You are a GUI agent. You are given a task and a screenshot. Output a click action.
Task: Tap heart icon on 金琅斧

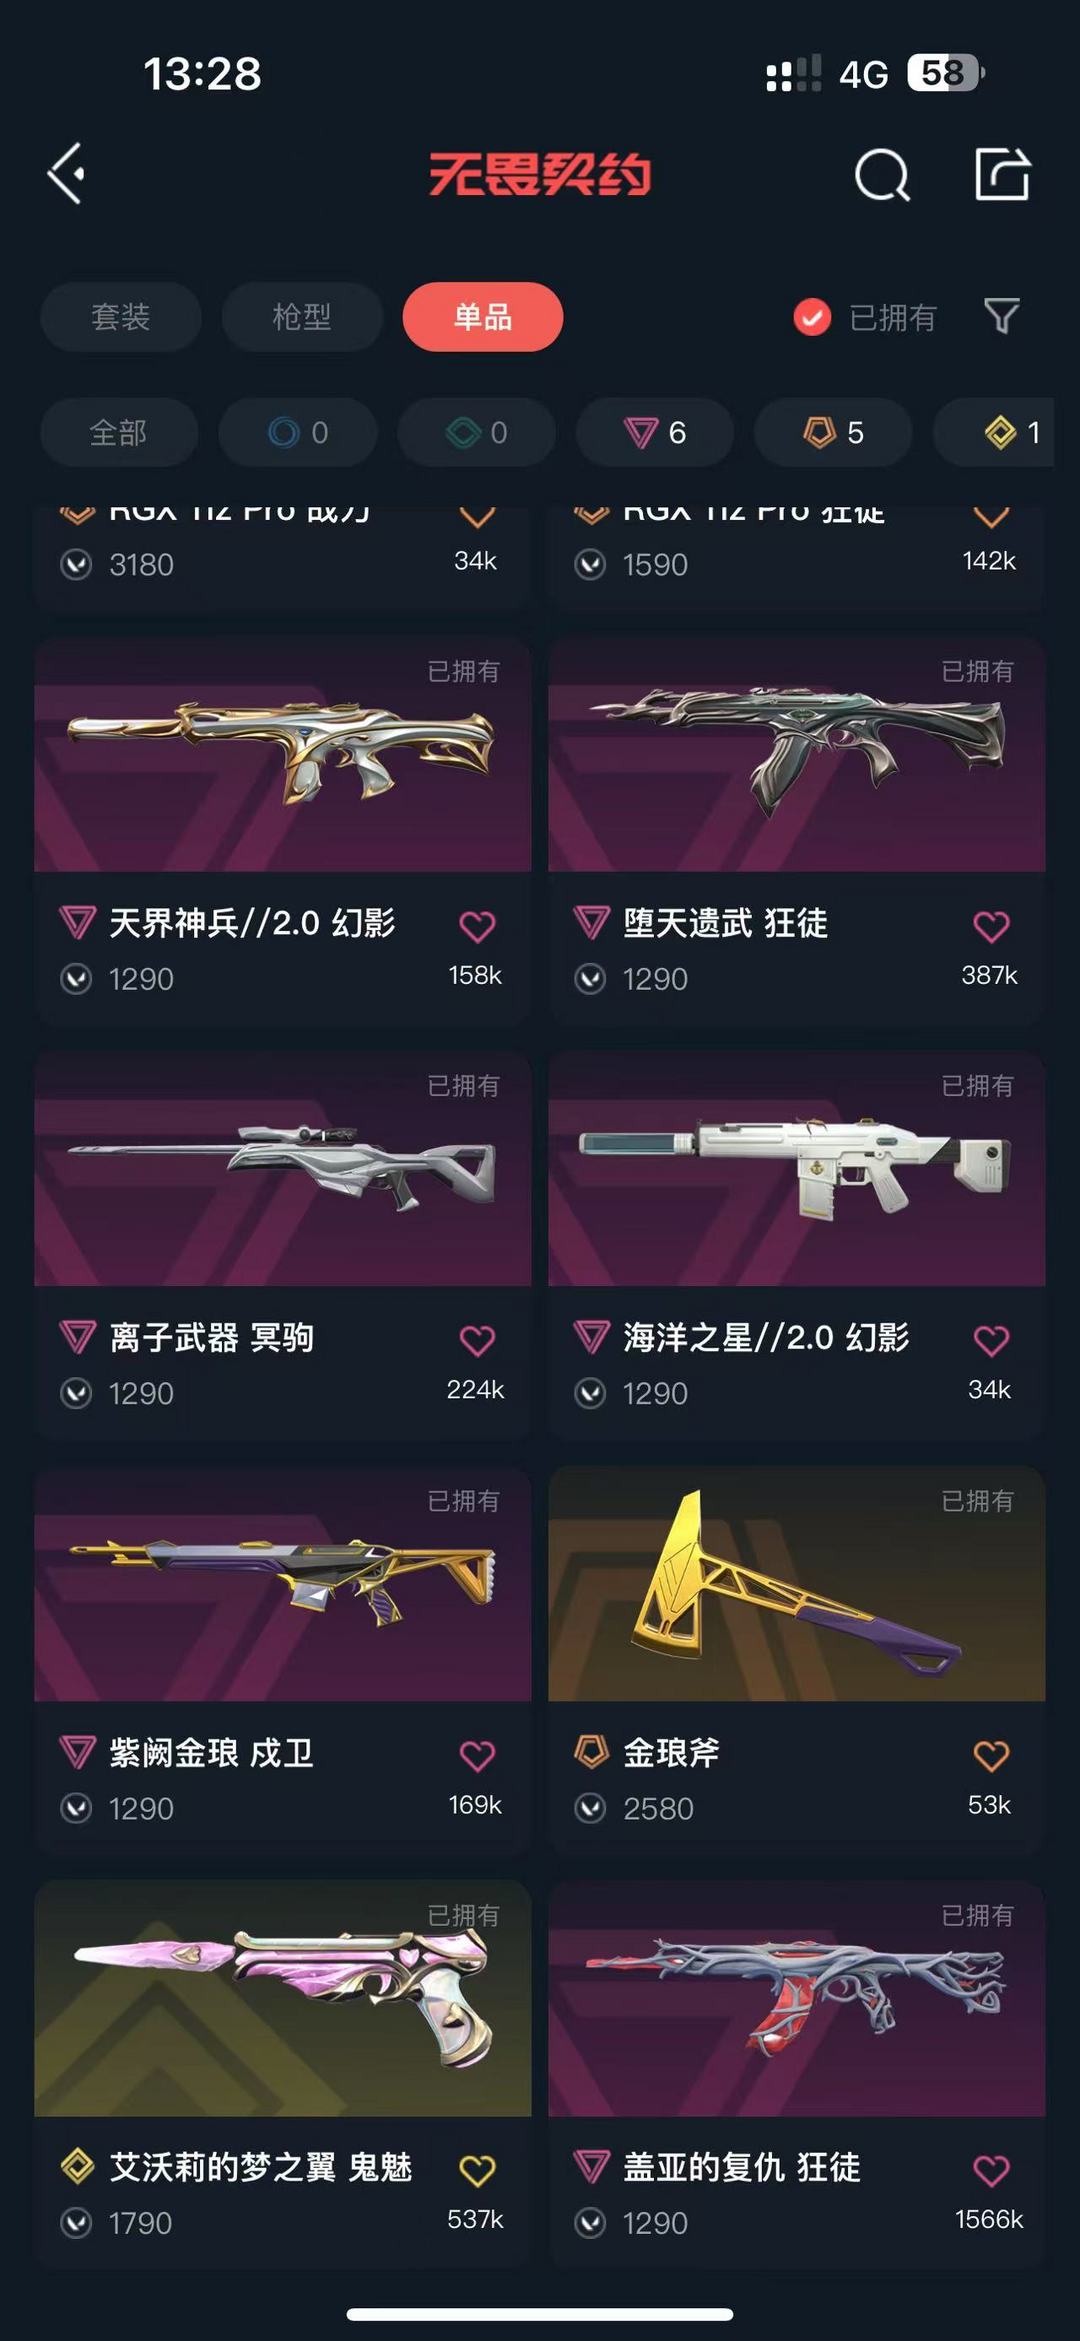pos(991,1755)
